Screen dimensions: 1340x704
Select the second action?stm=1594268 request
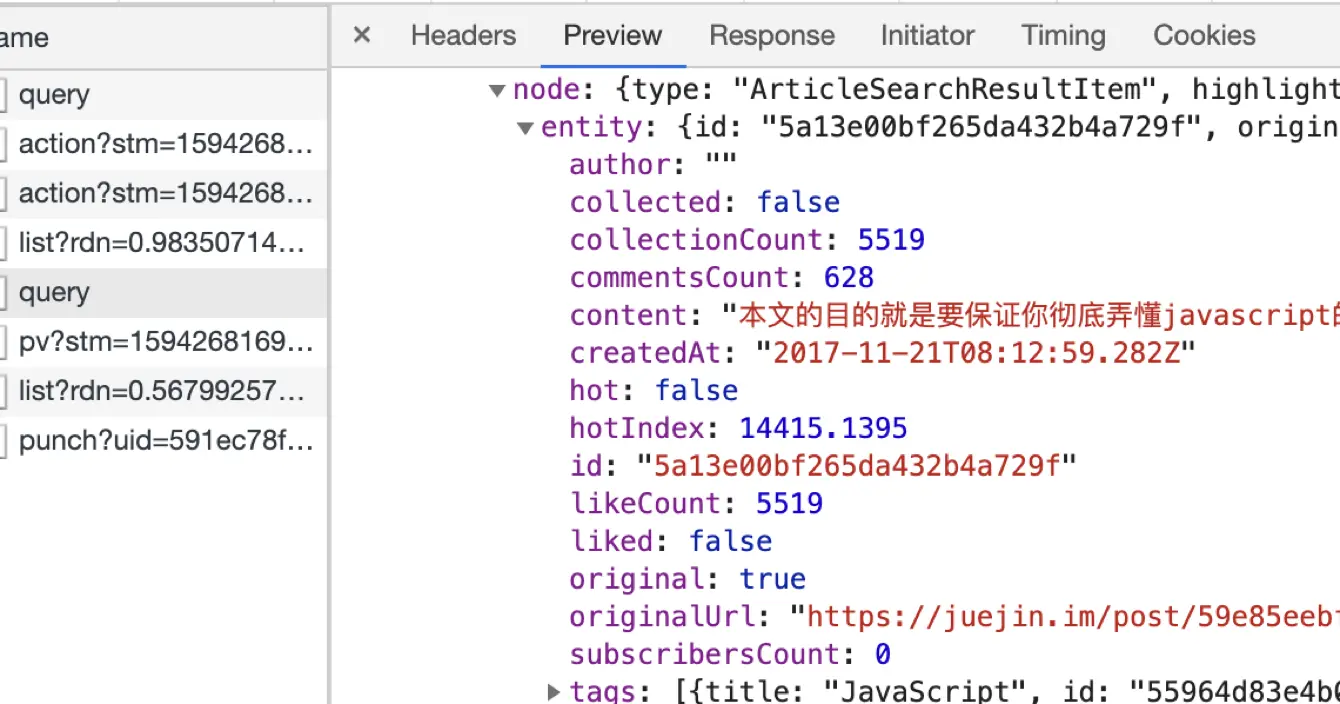163,194
